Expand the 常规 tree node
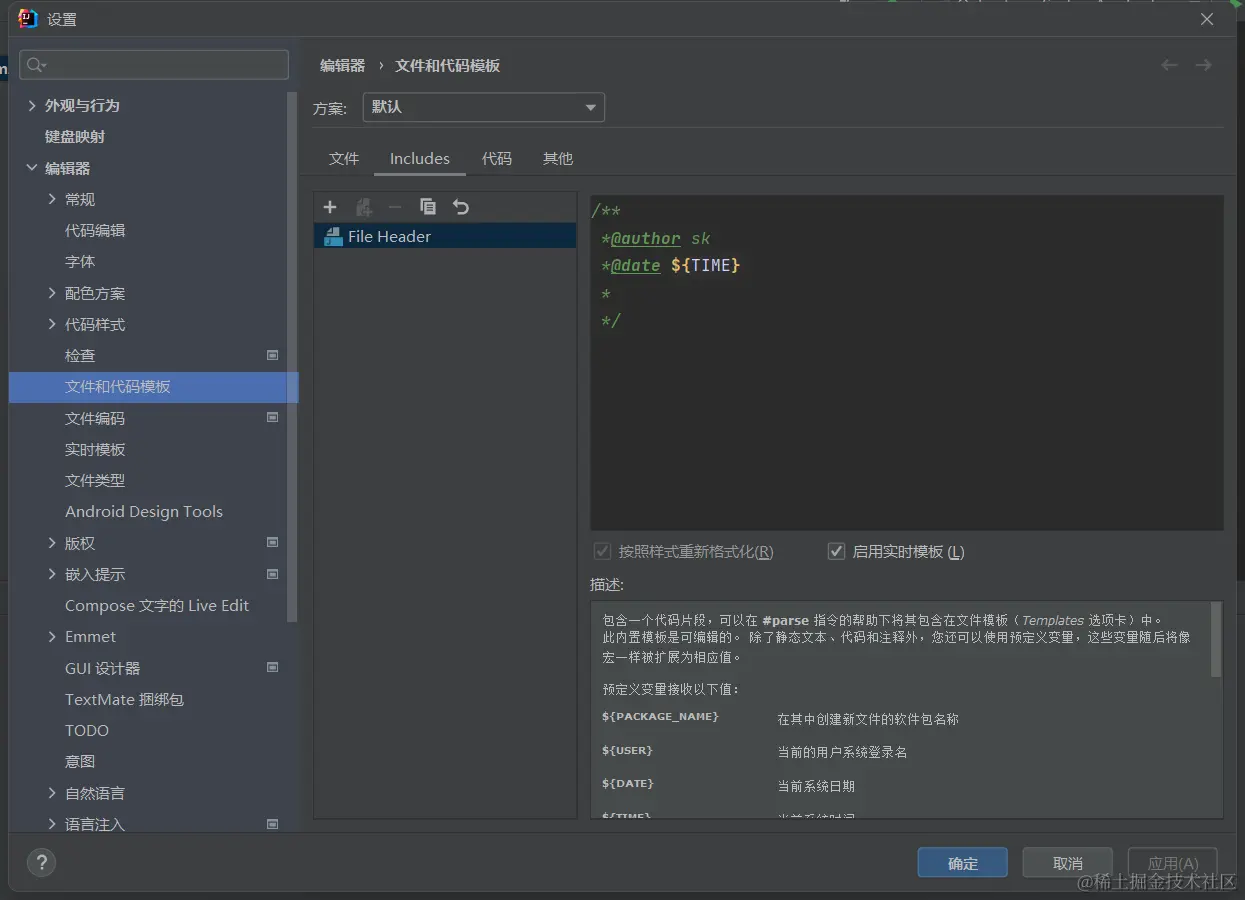1245x900 pixels. pos(52,199)
